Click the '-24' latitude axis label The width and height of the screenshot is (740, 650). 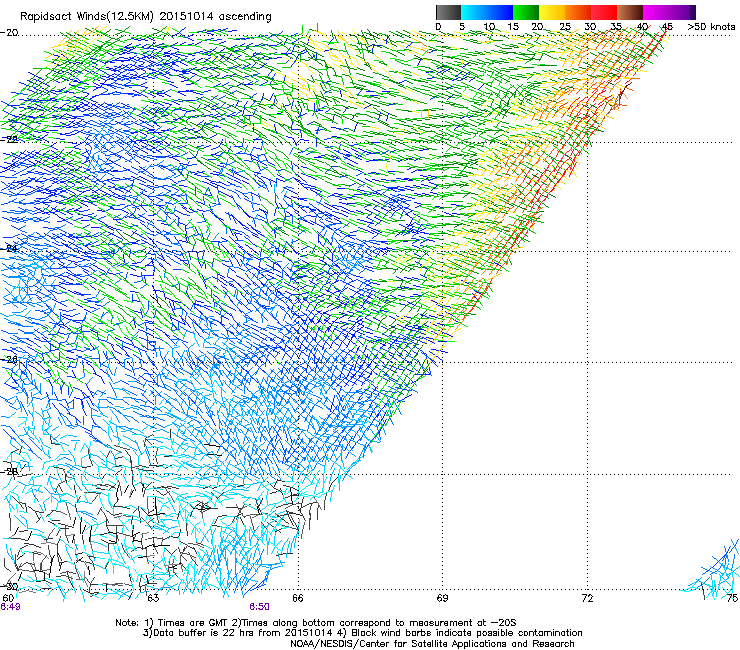click(x=9, y=248)
